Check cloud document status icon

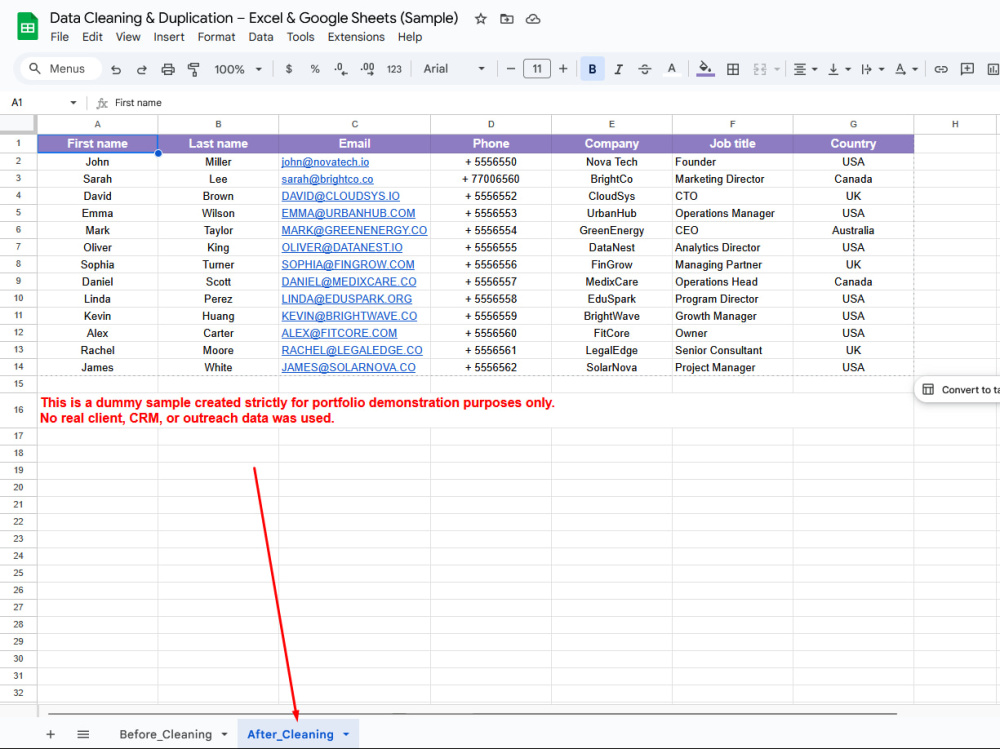533,19
